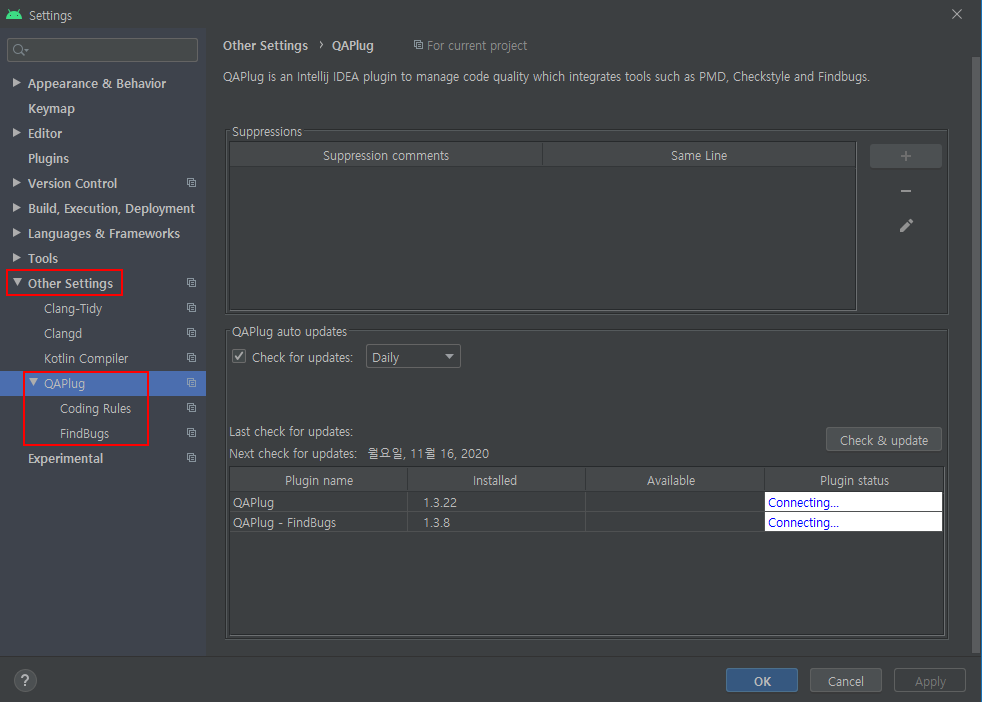Click the Plugin status column header

854,480
